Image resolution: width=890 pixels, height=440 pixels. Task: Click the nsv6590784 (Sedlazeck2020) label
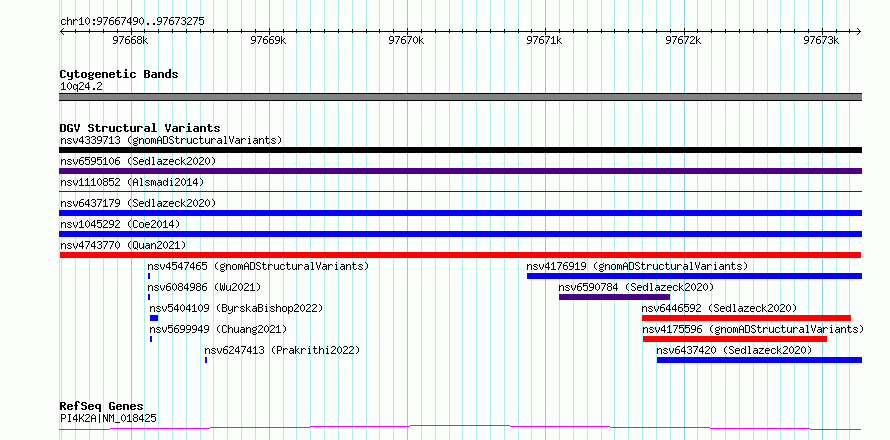point(637,287)
